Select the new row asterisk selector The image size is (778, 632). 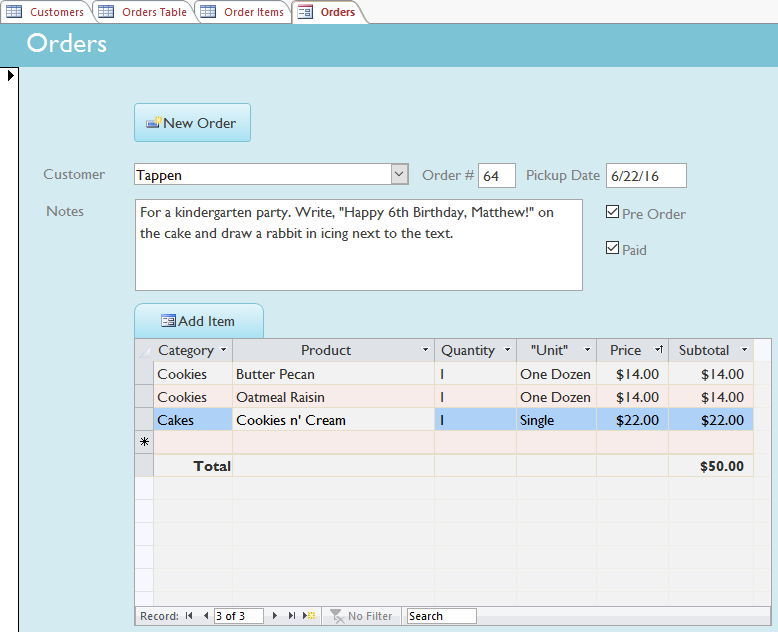[x=144, y=442]
